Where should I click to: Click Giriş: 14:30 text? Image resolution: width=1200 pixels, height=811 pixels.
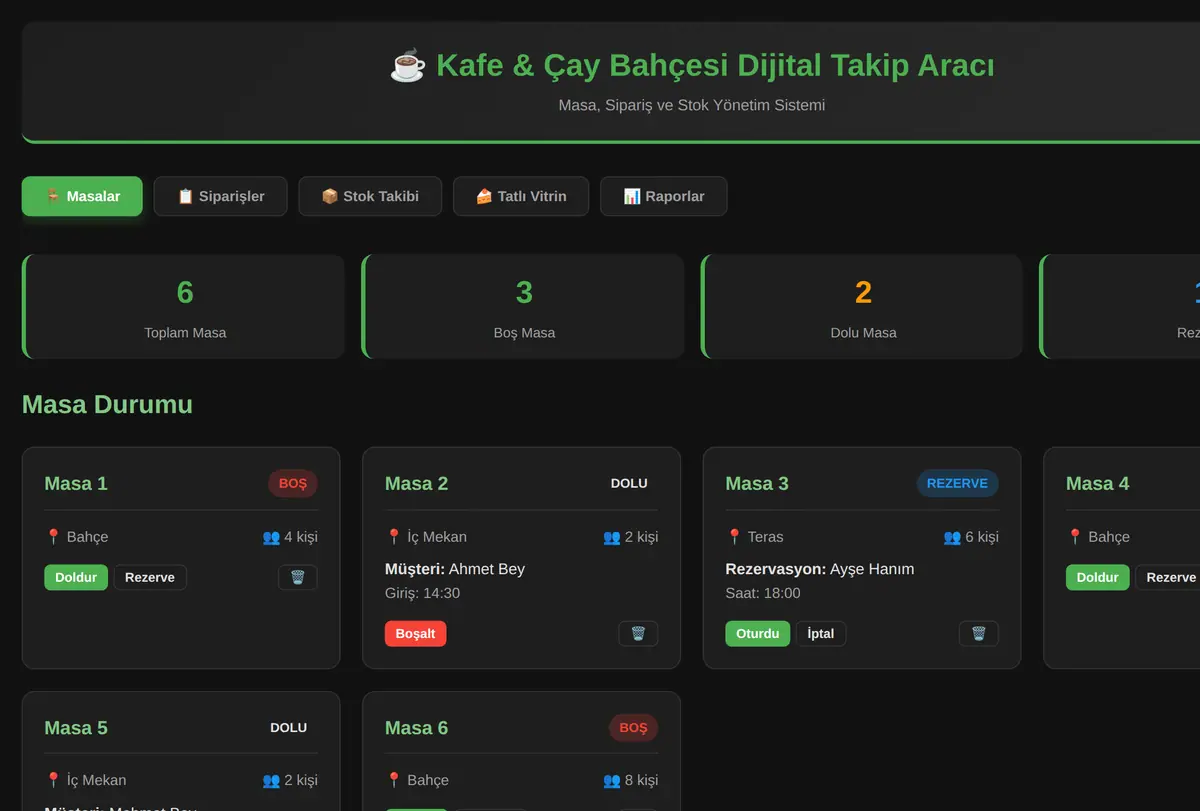pyautogui.click(x=422, y=593)
